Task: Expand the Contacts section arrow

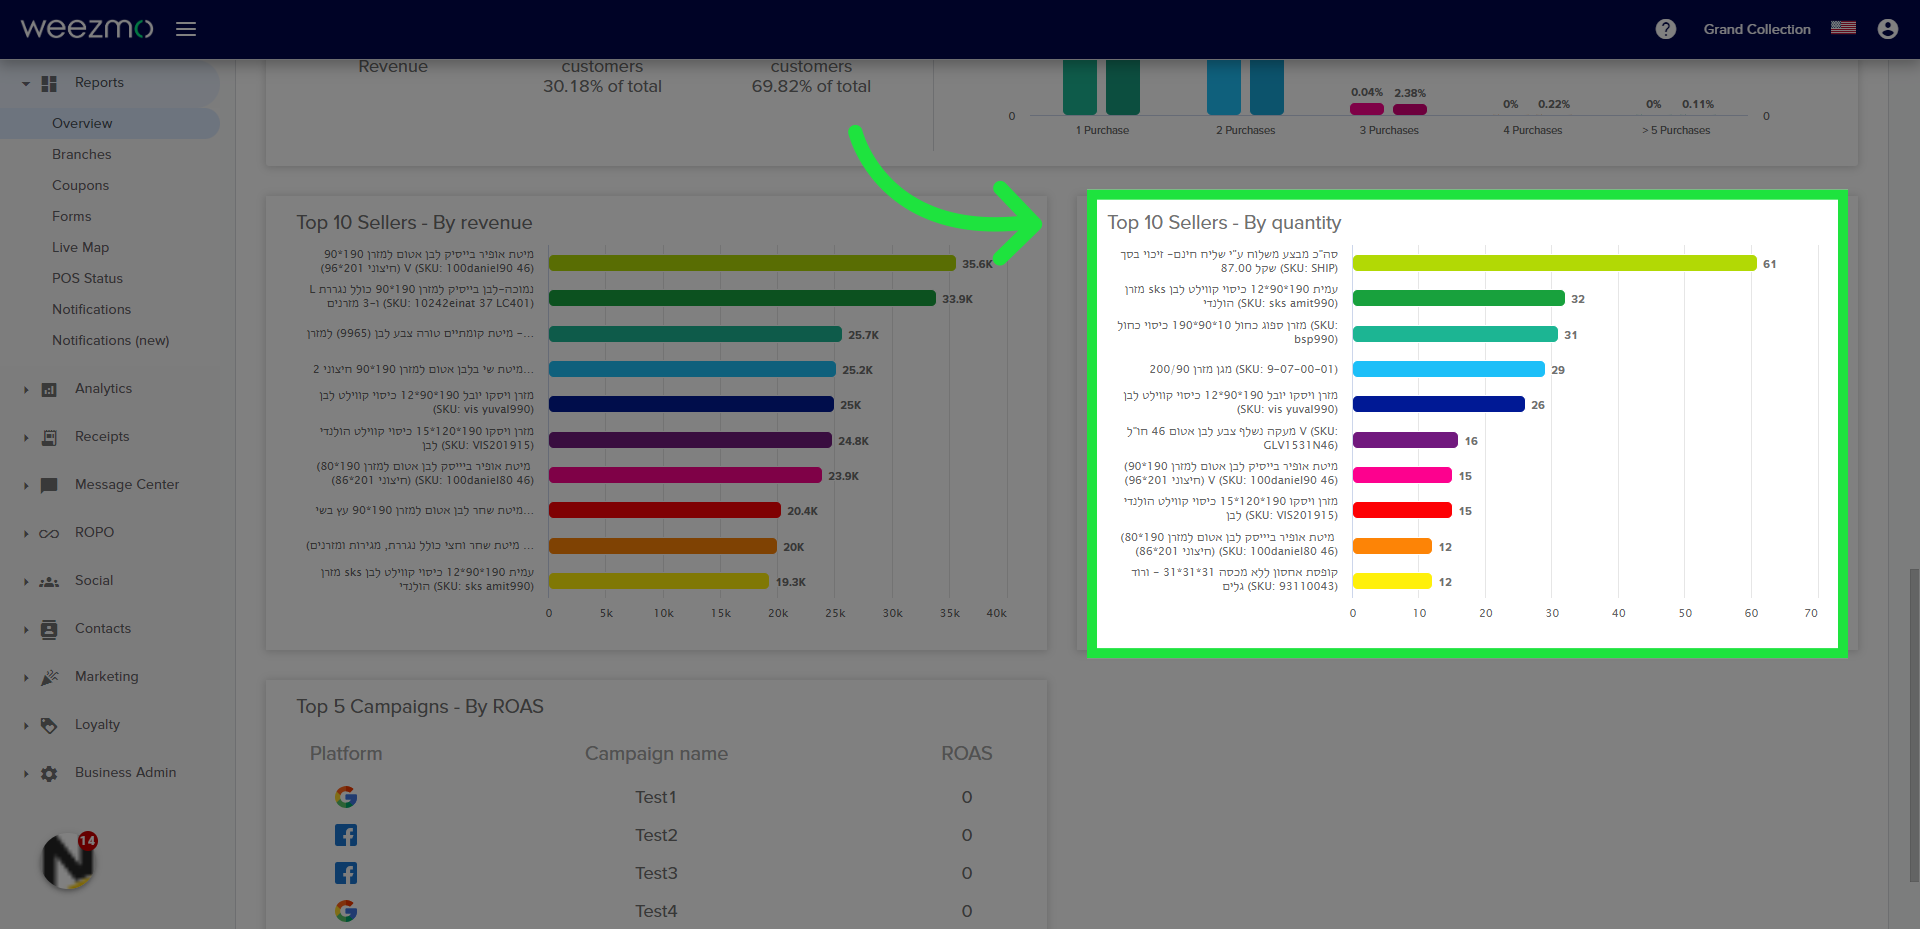Action: click(x=26, y=629)
